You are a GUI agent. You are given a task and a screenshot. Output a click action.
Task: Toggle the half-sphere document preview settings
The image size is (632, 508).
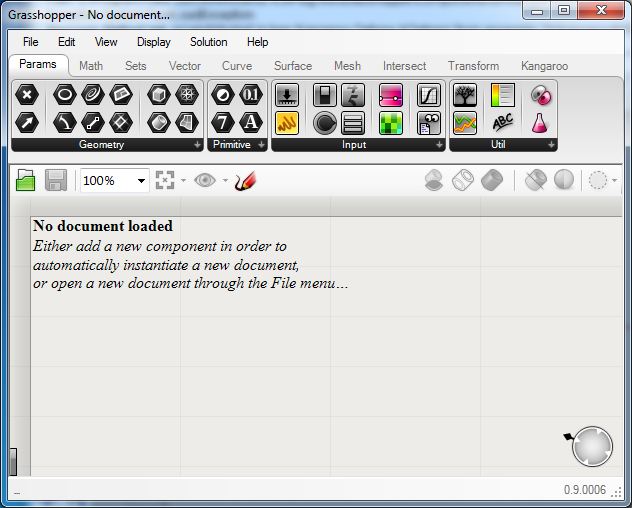(563, 180)
